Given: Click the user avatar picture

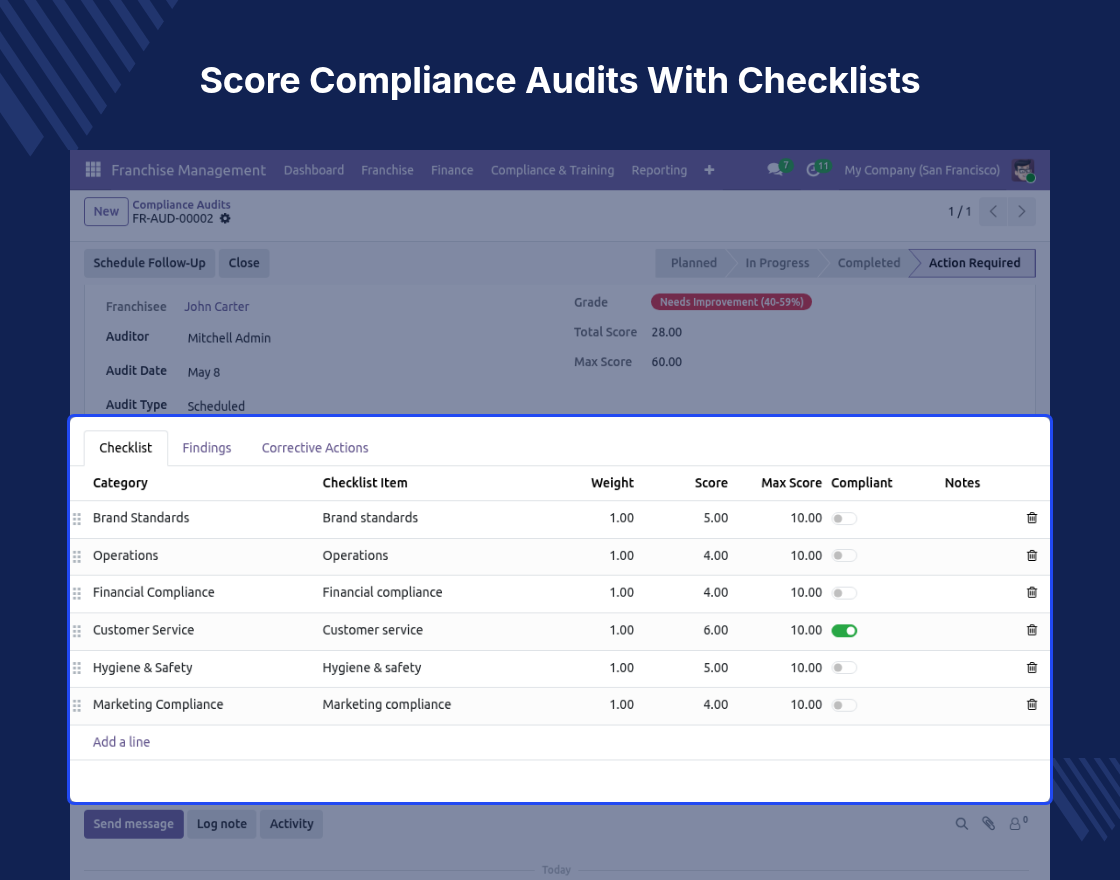Looking at the screenshot, I should pyautogui.click(x=1024, y=170).
